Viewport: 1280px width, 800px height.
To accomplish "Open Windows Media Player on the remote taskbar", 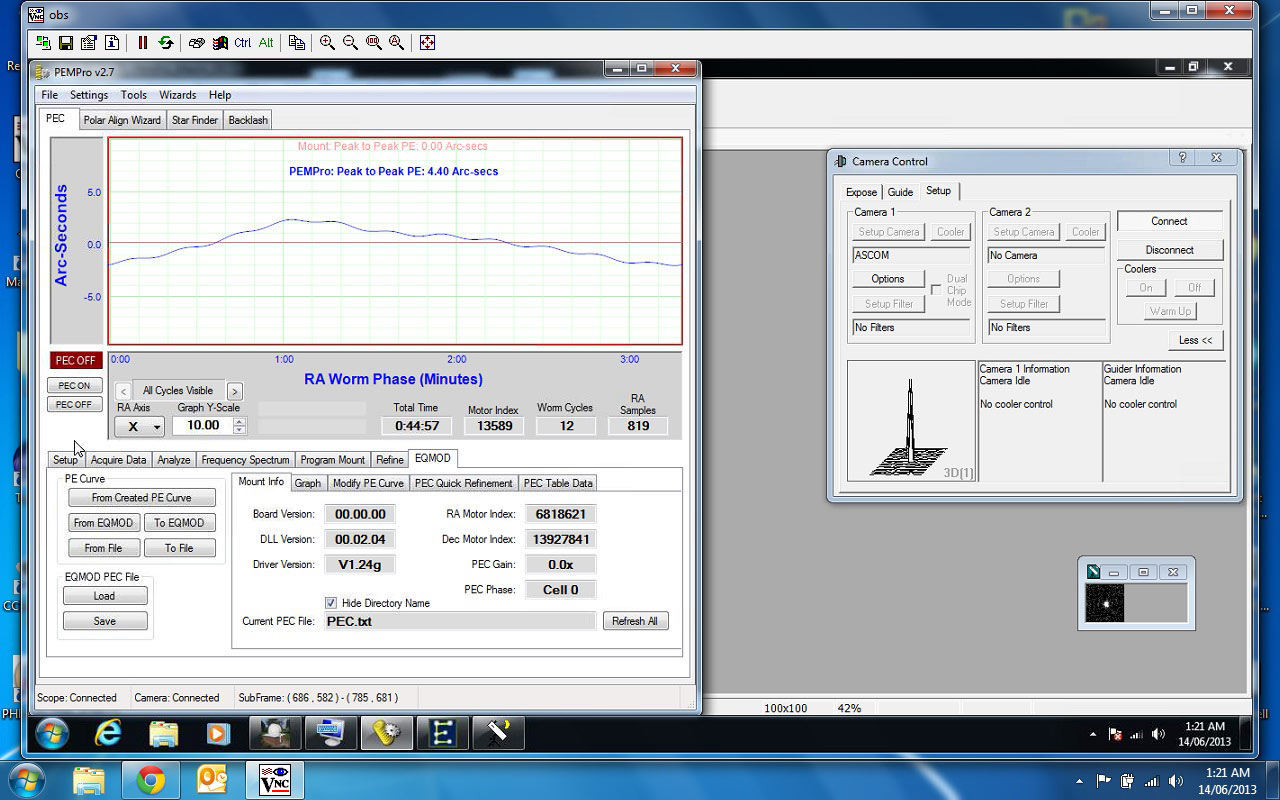I will (217, 735).
